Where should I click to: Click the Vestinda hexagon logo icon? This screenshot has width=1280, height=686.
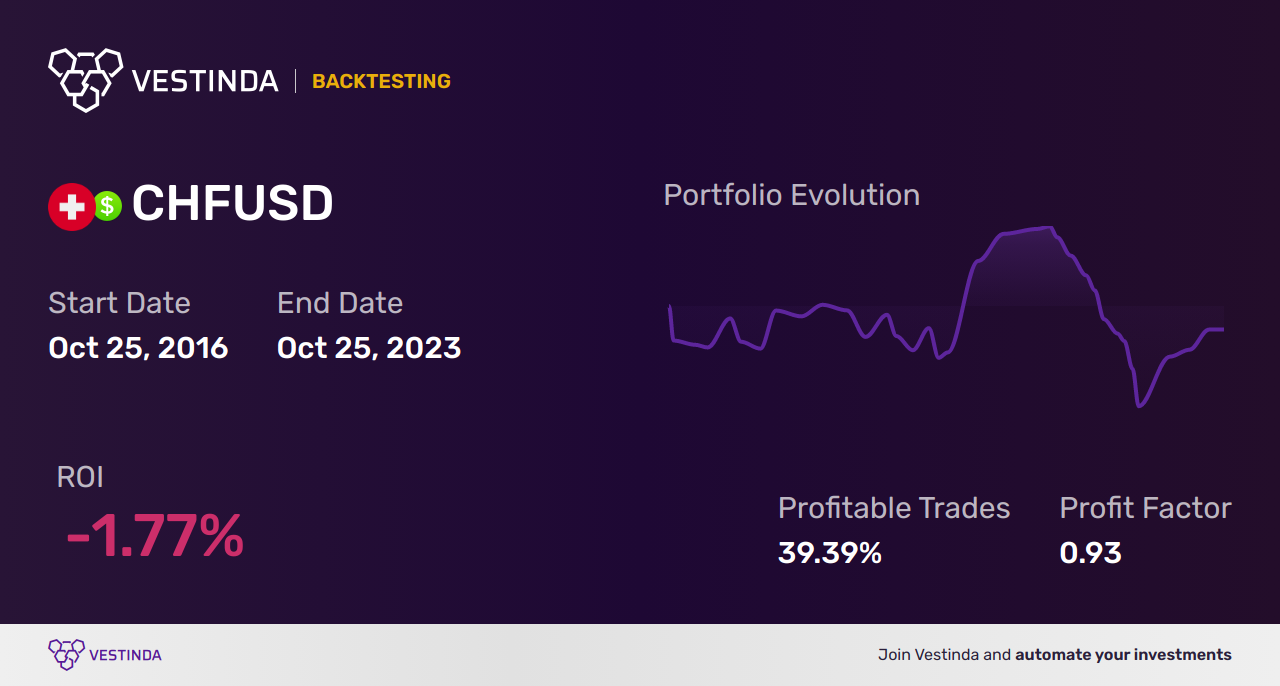point(85,78)
